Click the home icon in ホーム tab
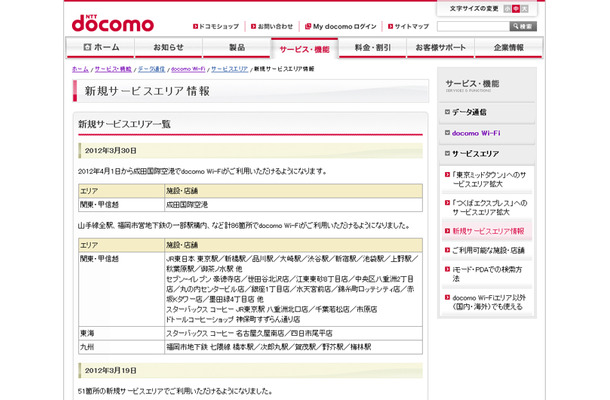Image resolution: width=610 pixels, height=400 pixels. (x=87, y=47)
